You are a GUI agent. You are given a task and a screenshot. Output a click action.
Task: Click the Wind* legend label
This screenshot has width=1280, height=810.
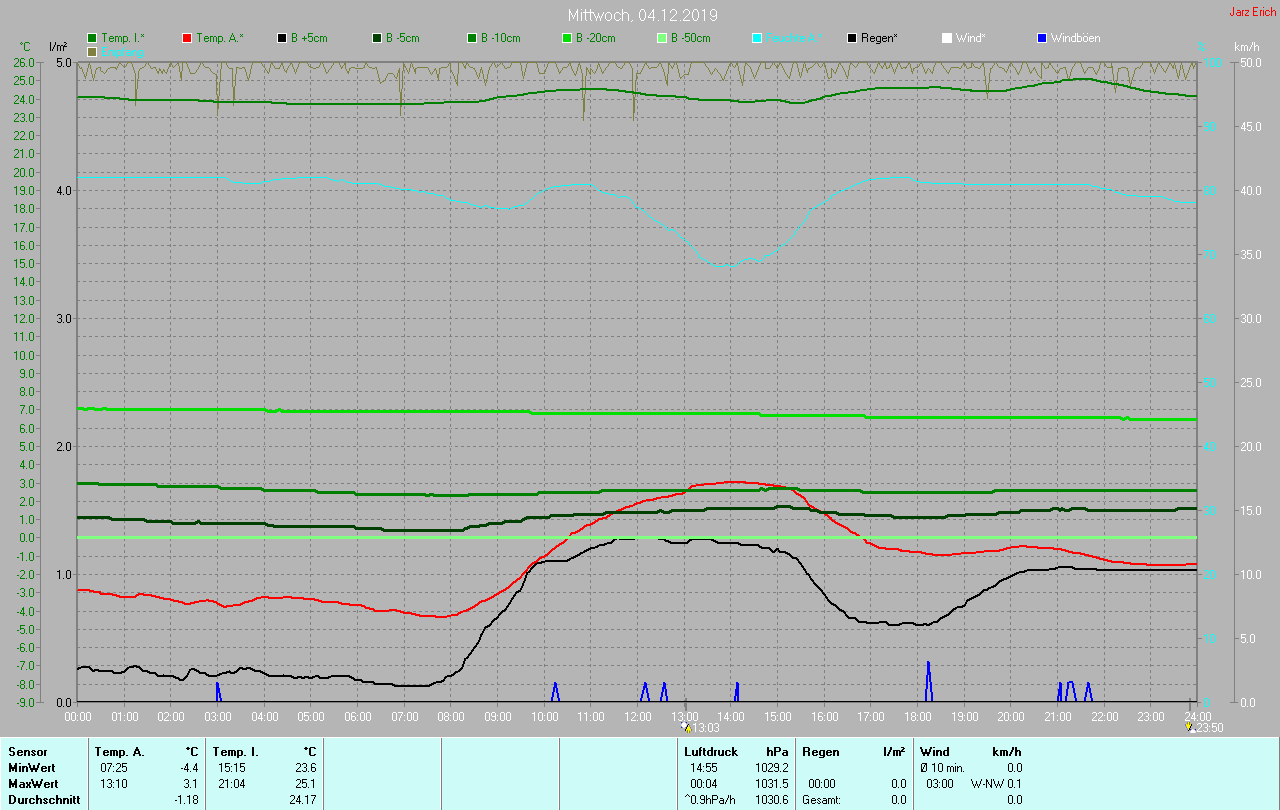point(970,38)
